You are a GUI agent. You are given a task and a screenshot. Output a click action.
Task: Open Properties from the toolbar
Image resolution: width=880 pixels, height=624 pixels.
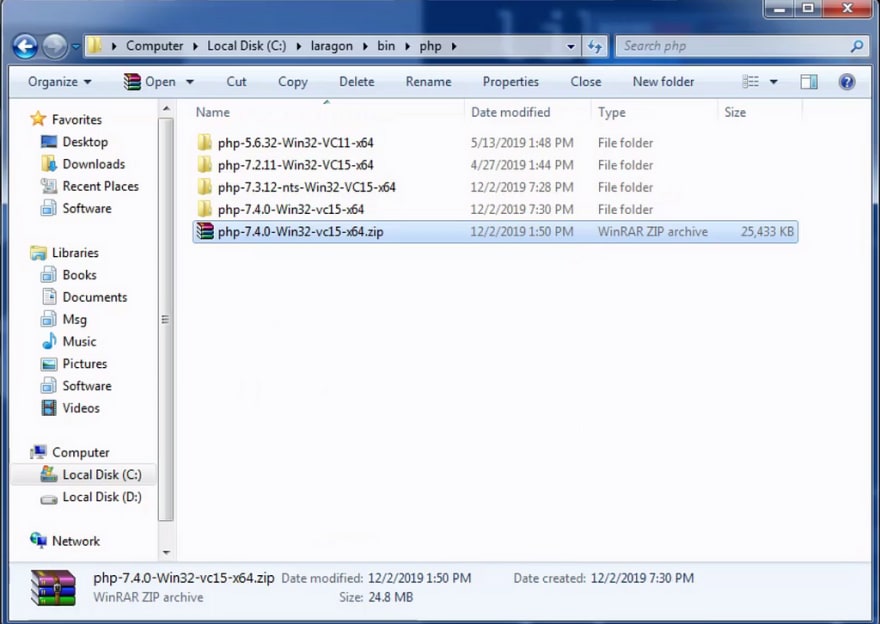point(511,82)
